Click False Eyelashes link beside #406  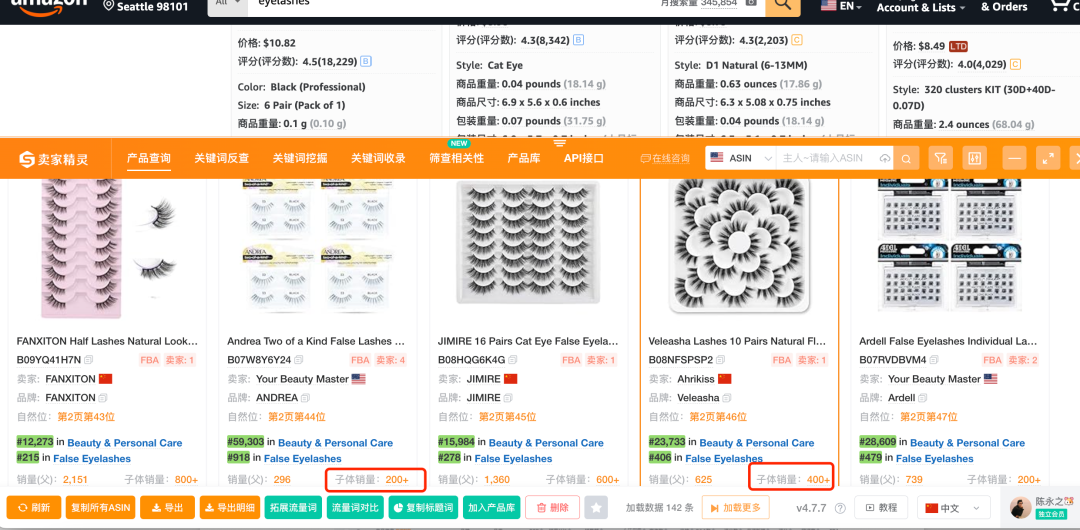pos(724,458)
